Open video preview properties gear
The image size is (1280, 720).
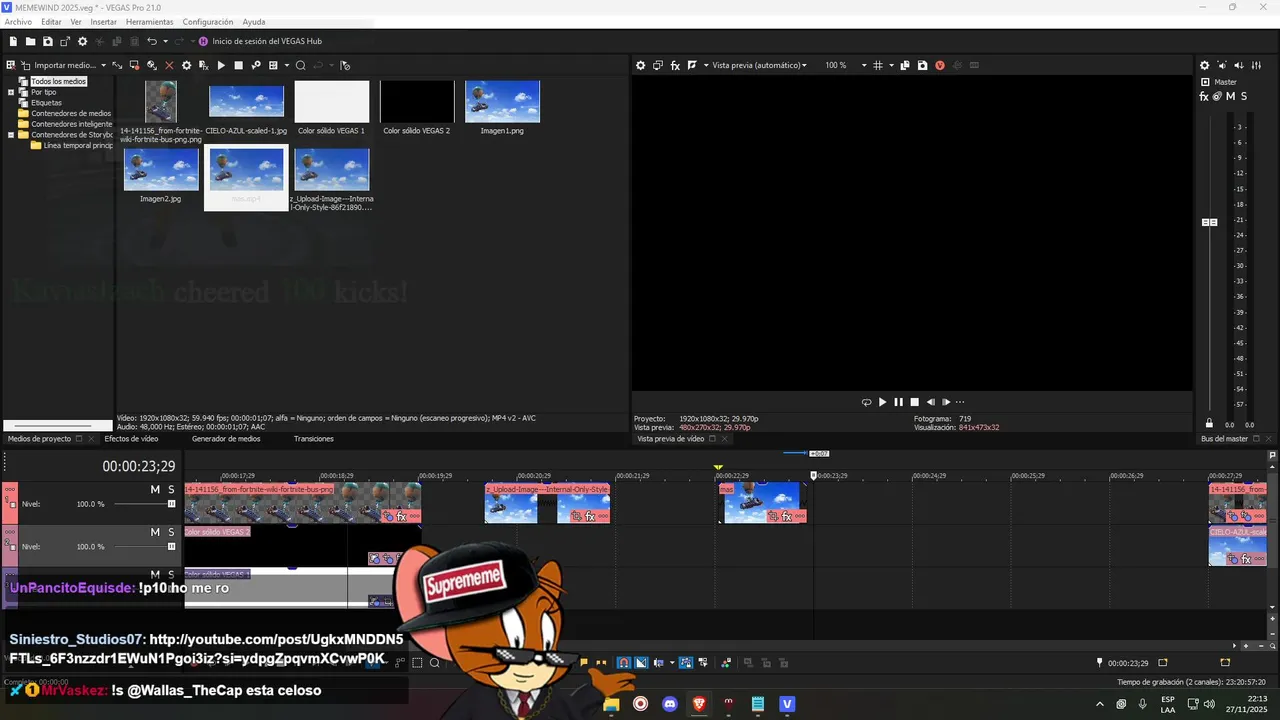coord(641,65)
